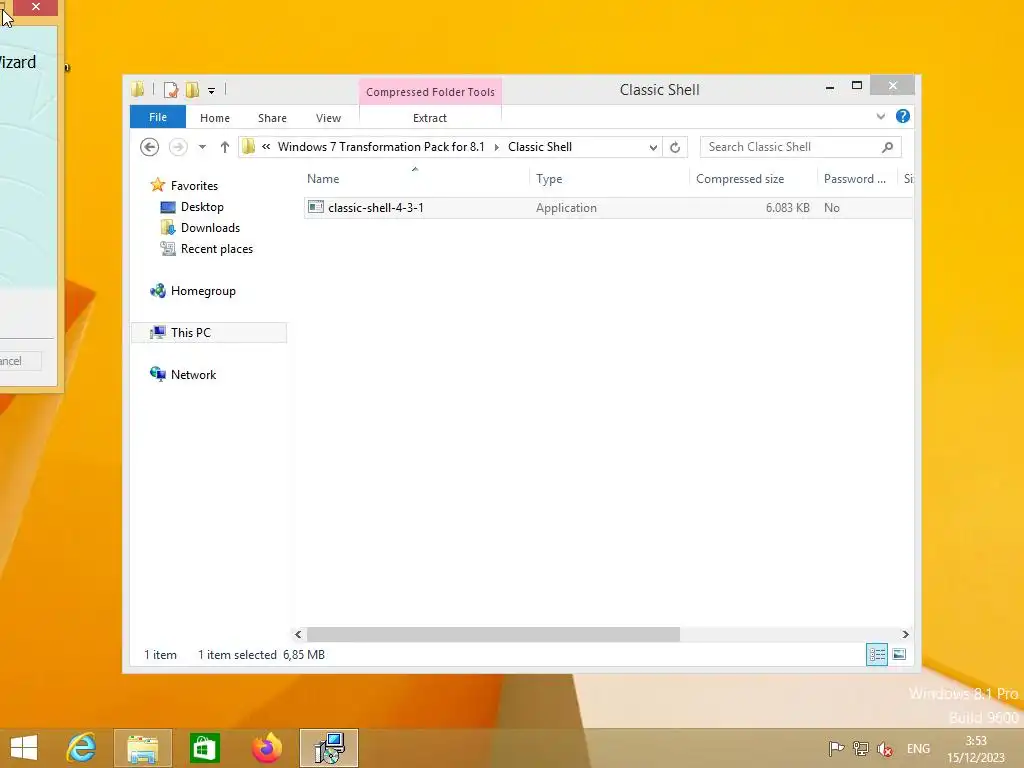The image size is (1024, 768).
Task: Expand the ribbon with the chevron
Action: point(880,116)
